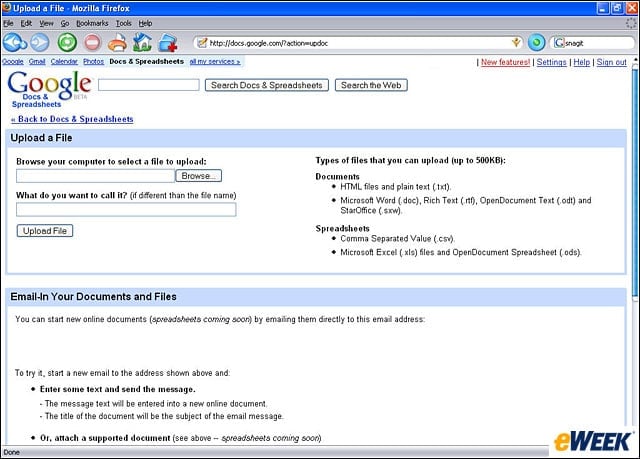This screenshot has height=459, width=640.
Task: Click the 'Spreadsheets' file type heading
Action: click(342, 228)
